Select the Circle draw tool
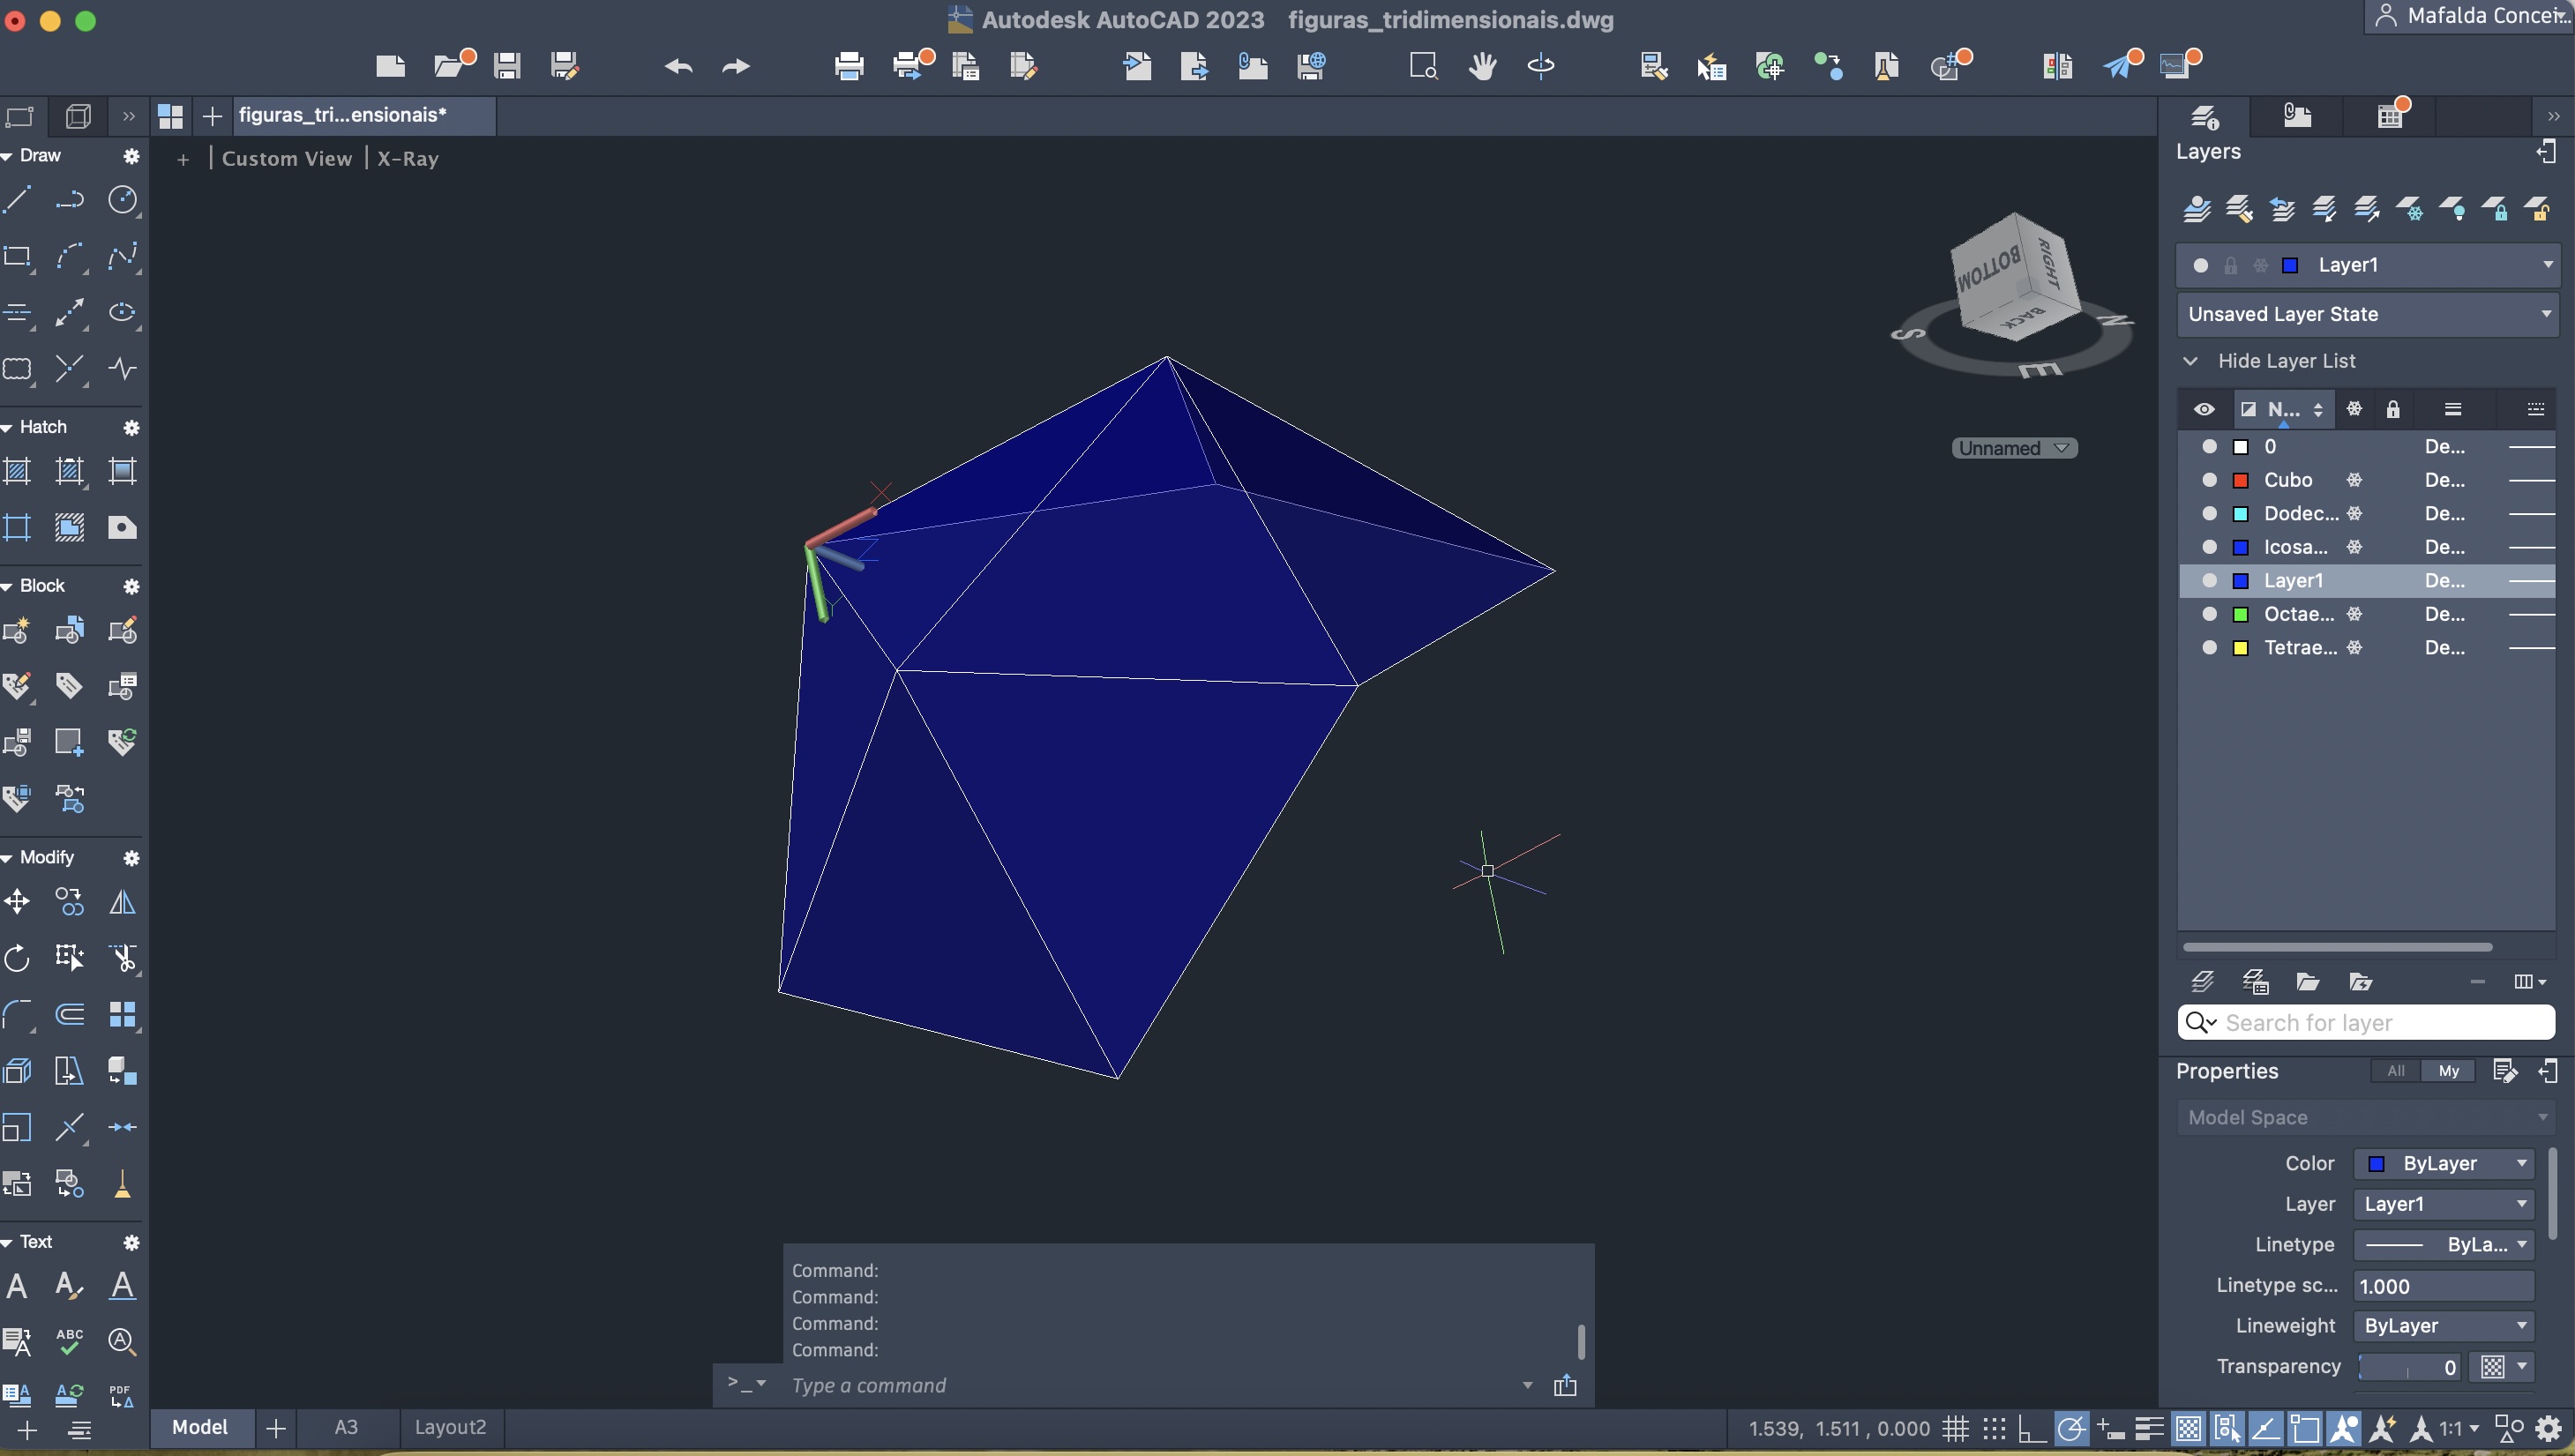The image size is (2575, 1456). pyautogui.click(x=122, y=200)
